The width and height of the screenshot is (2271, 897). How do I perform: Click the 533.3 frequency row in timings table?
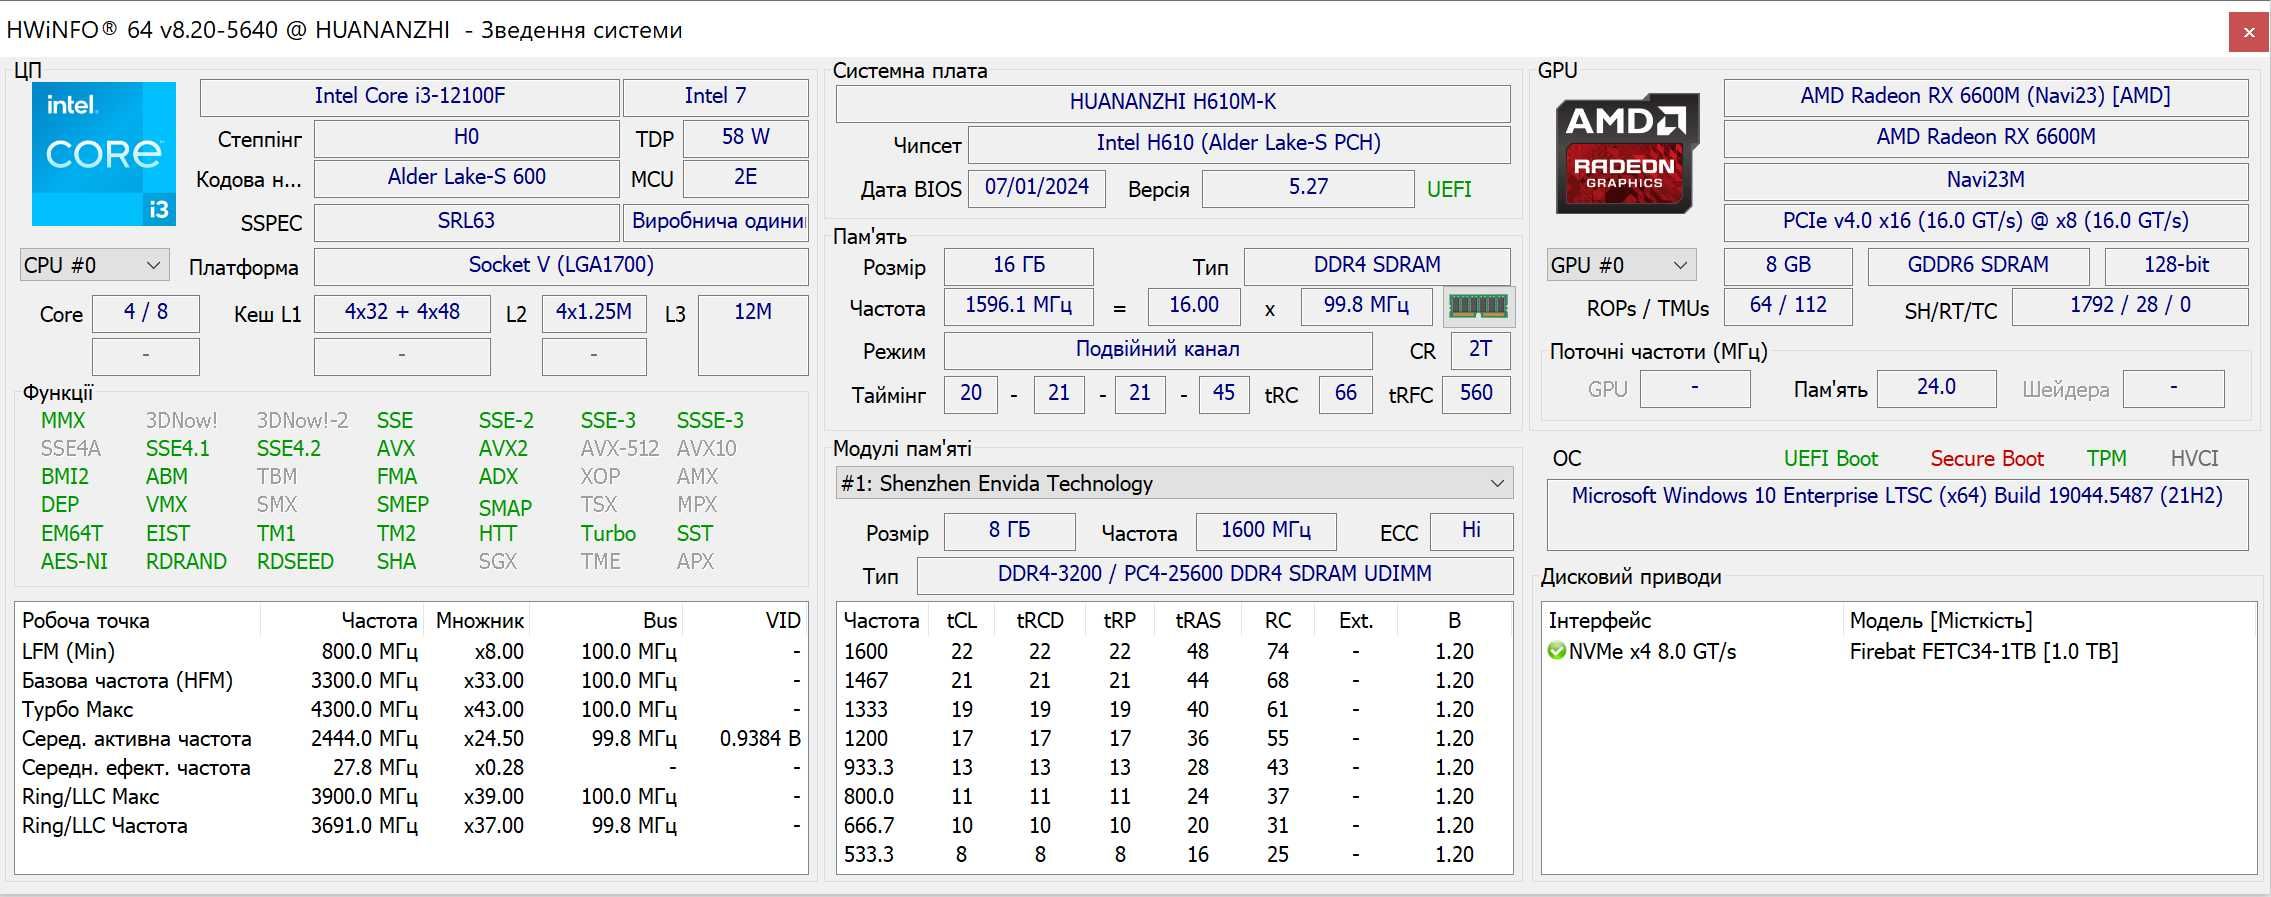point(1174,855)
